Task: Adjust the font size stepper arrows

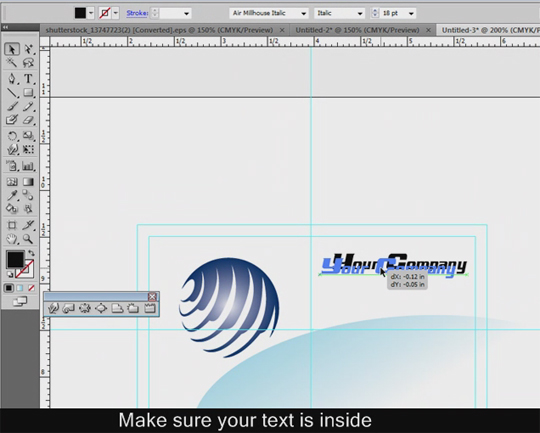Action: point(375,13)
